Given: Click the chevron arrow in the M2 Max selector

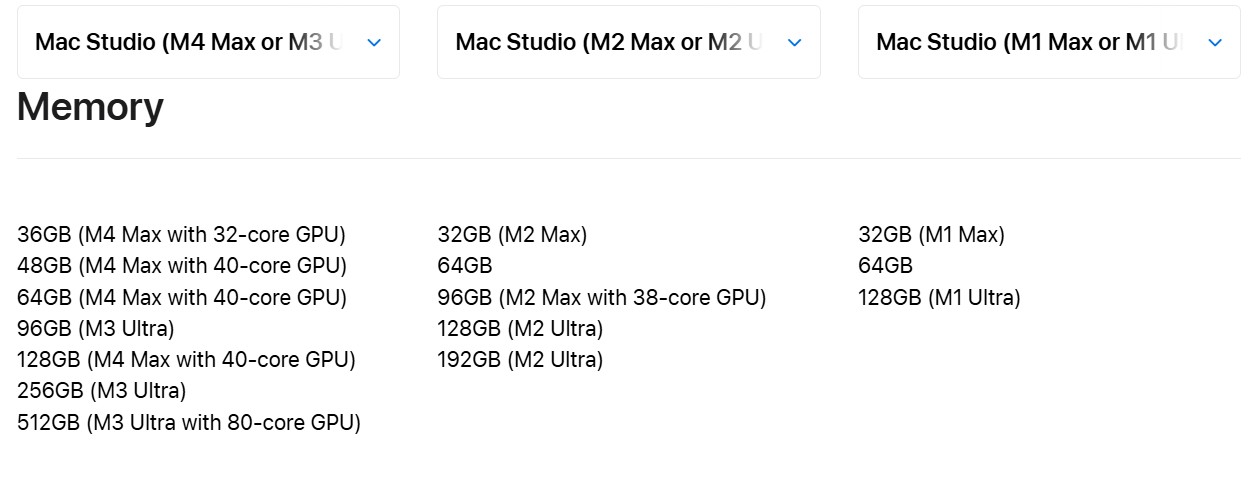Looking at the screenshot, I should coord(795,42).
